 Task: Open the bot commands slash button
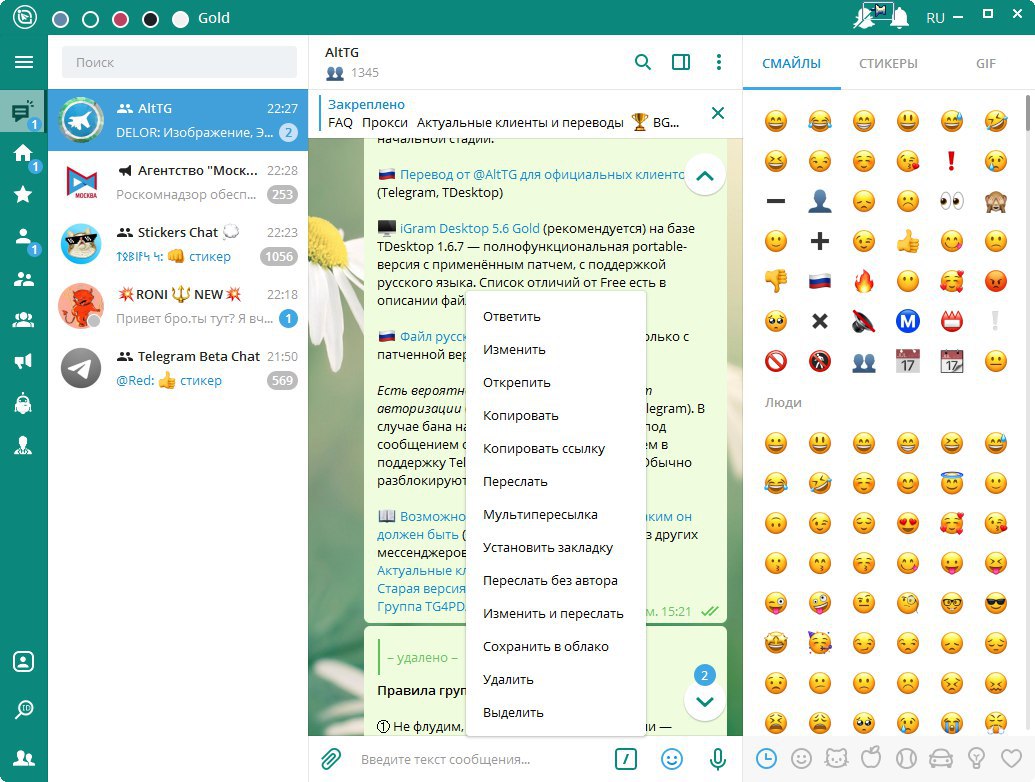point(626,759)
